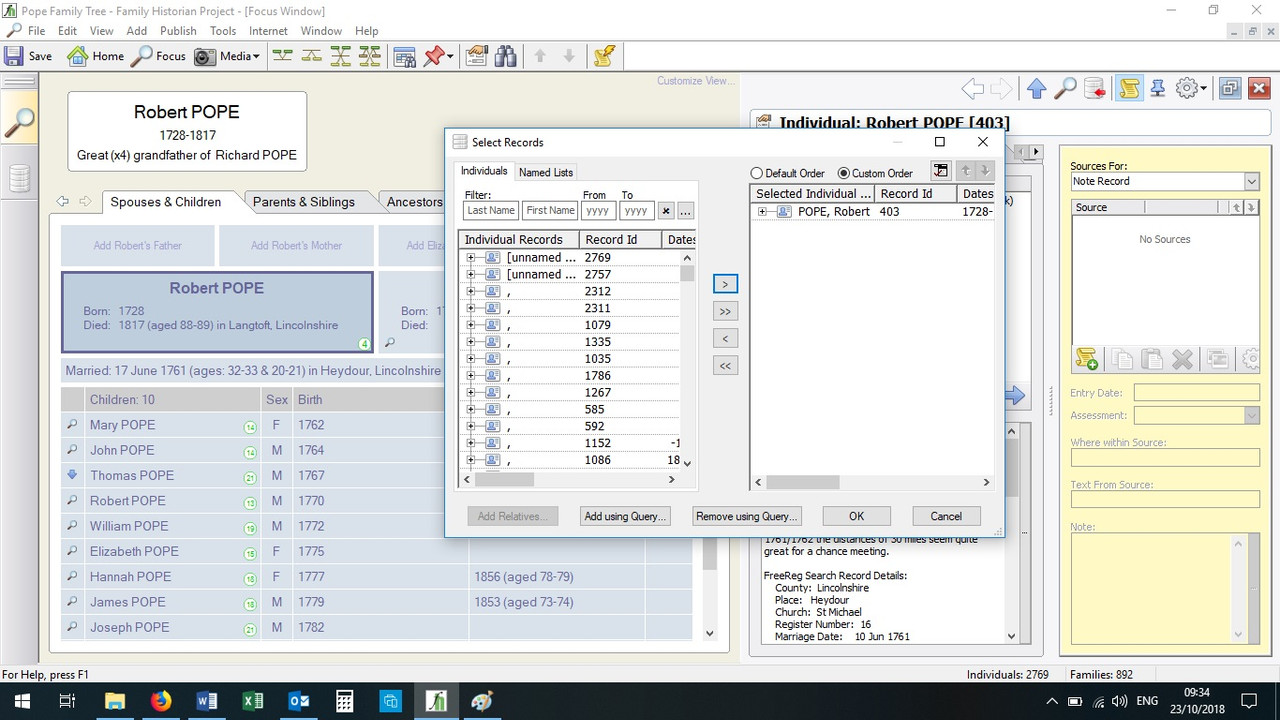Viewport: 1280px width, 720px height.
Task: Click the Customize View link
Action: pyautogui.click(x=695, y=81)
